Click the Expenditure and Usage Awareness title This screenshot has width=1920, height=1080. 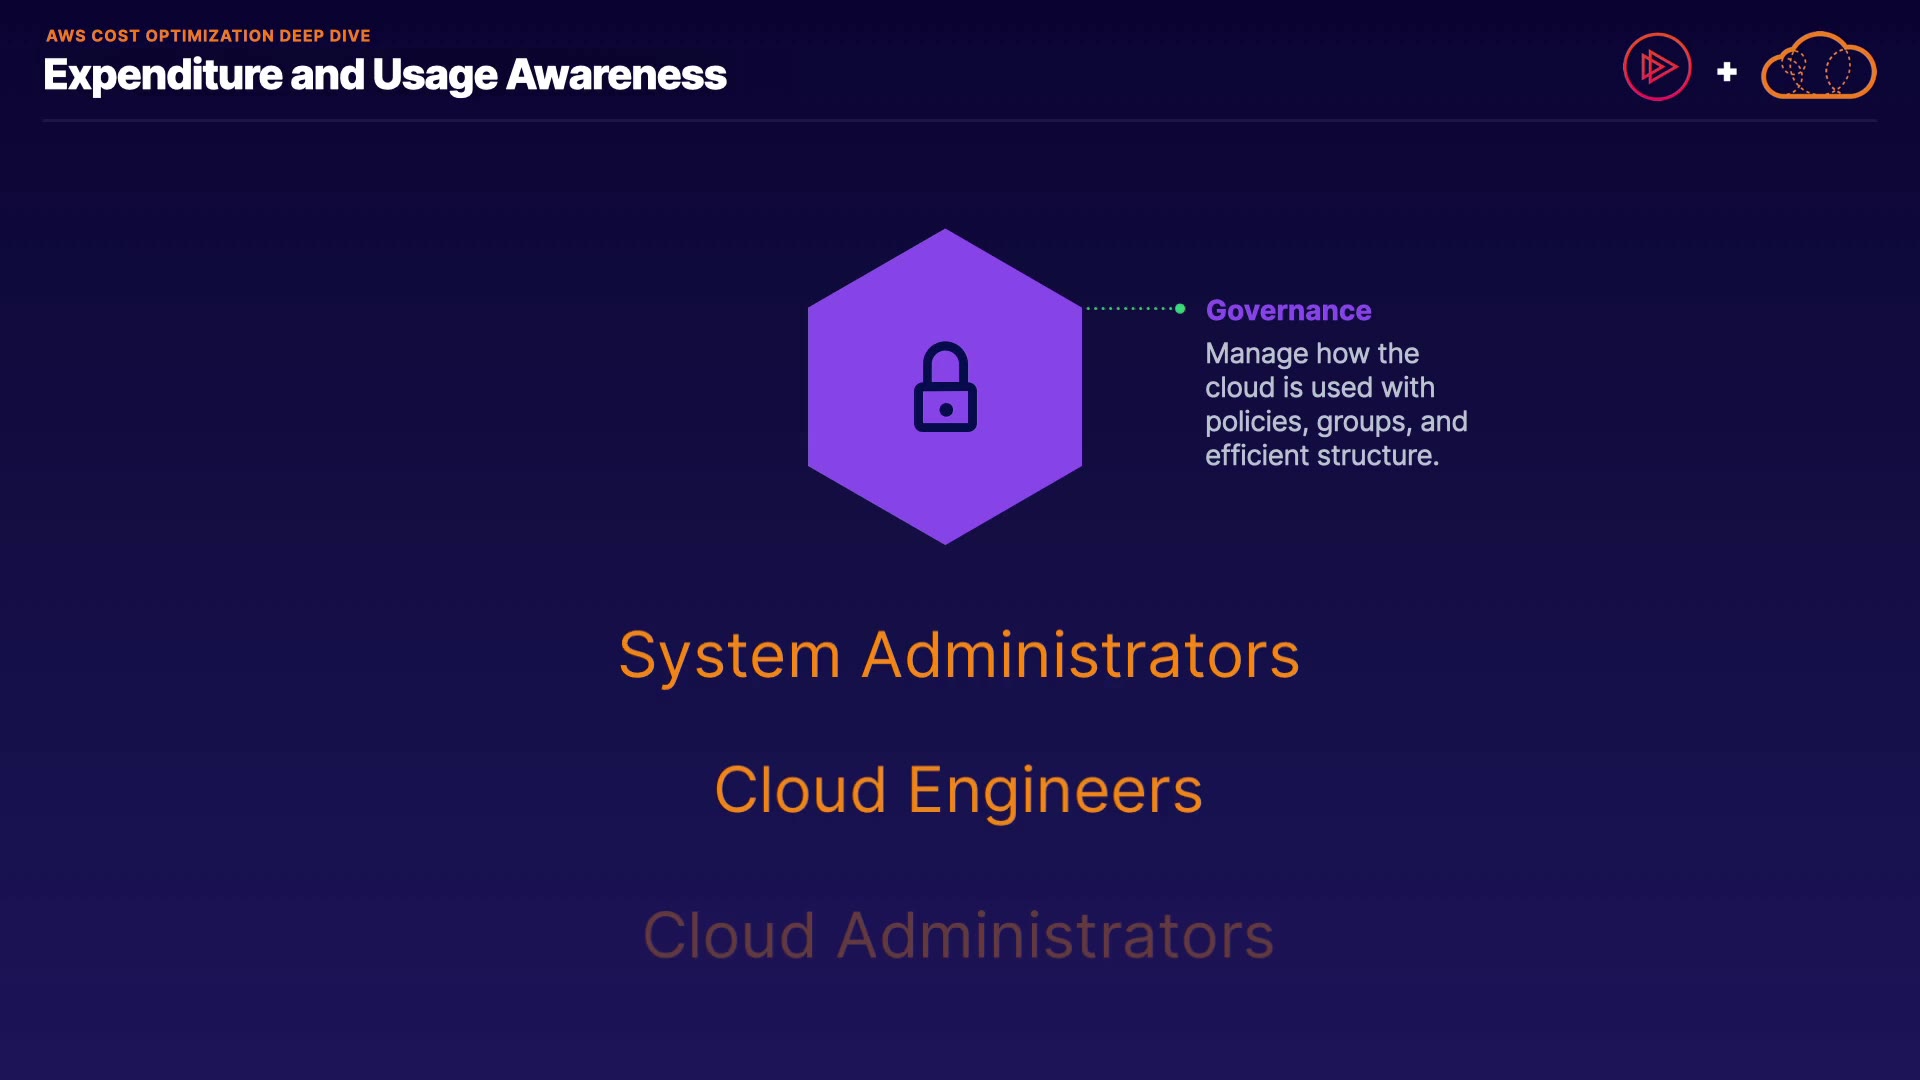pyautogui.click(x=384, y=75)
